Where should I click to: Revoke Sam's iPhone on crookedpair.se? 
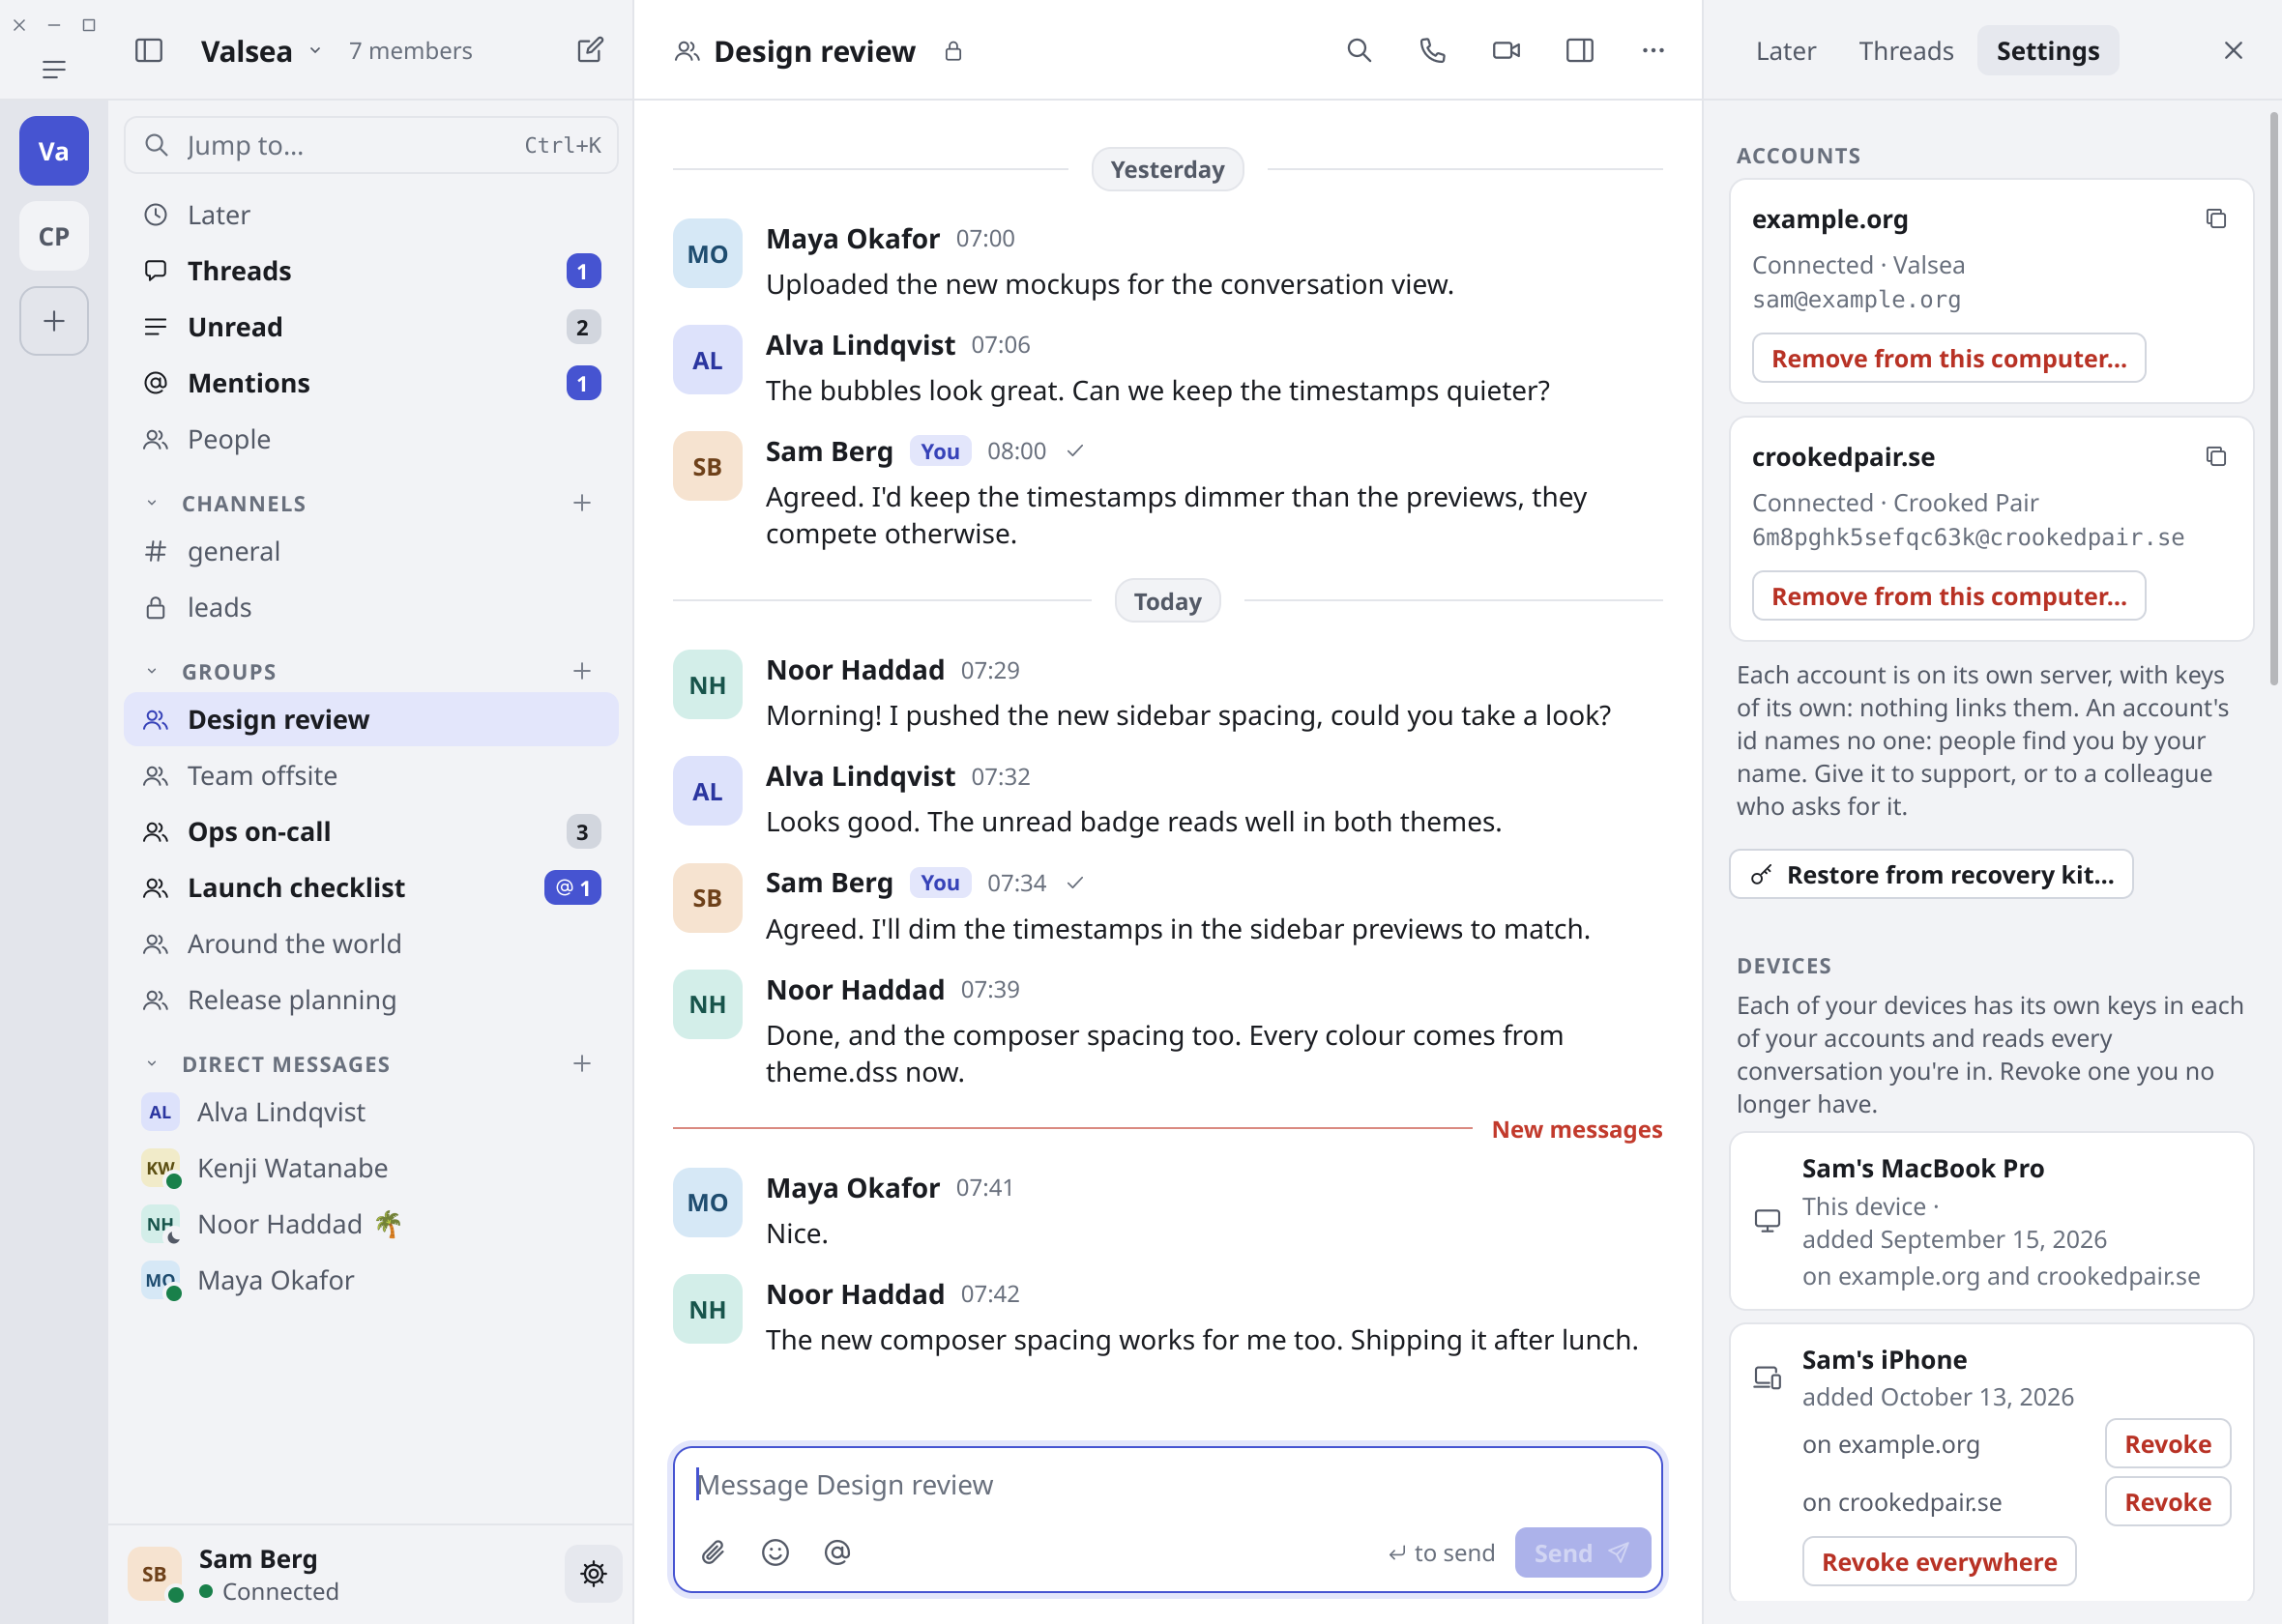coord(2167,1502)
